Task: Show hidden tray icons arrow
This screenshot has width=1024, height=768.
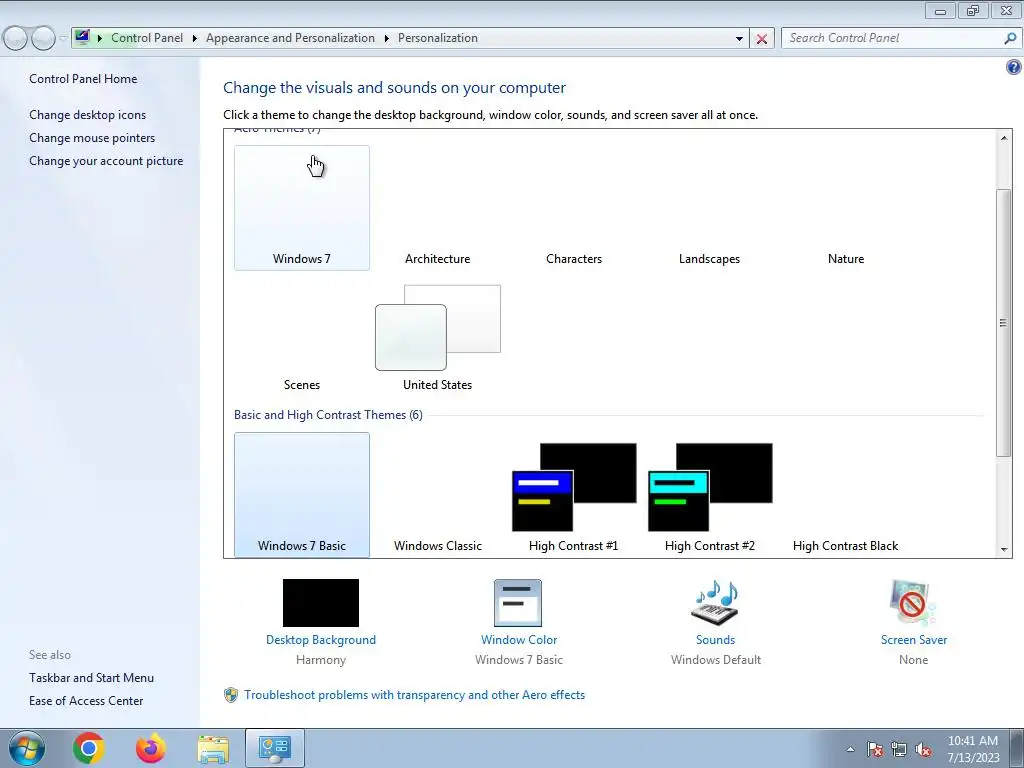Action: point(850,750)
